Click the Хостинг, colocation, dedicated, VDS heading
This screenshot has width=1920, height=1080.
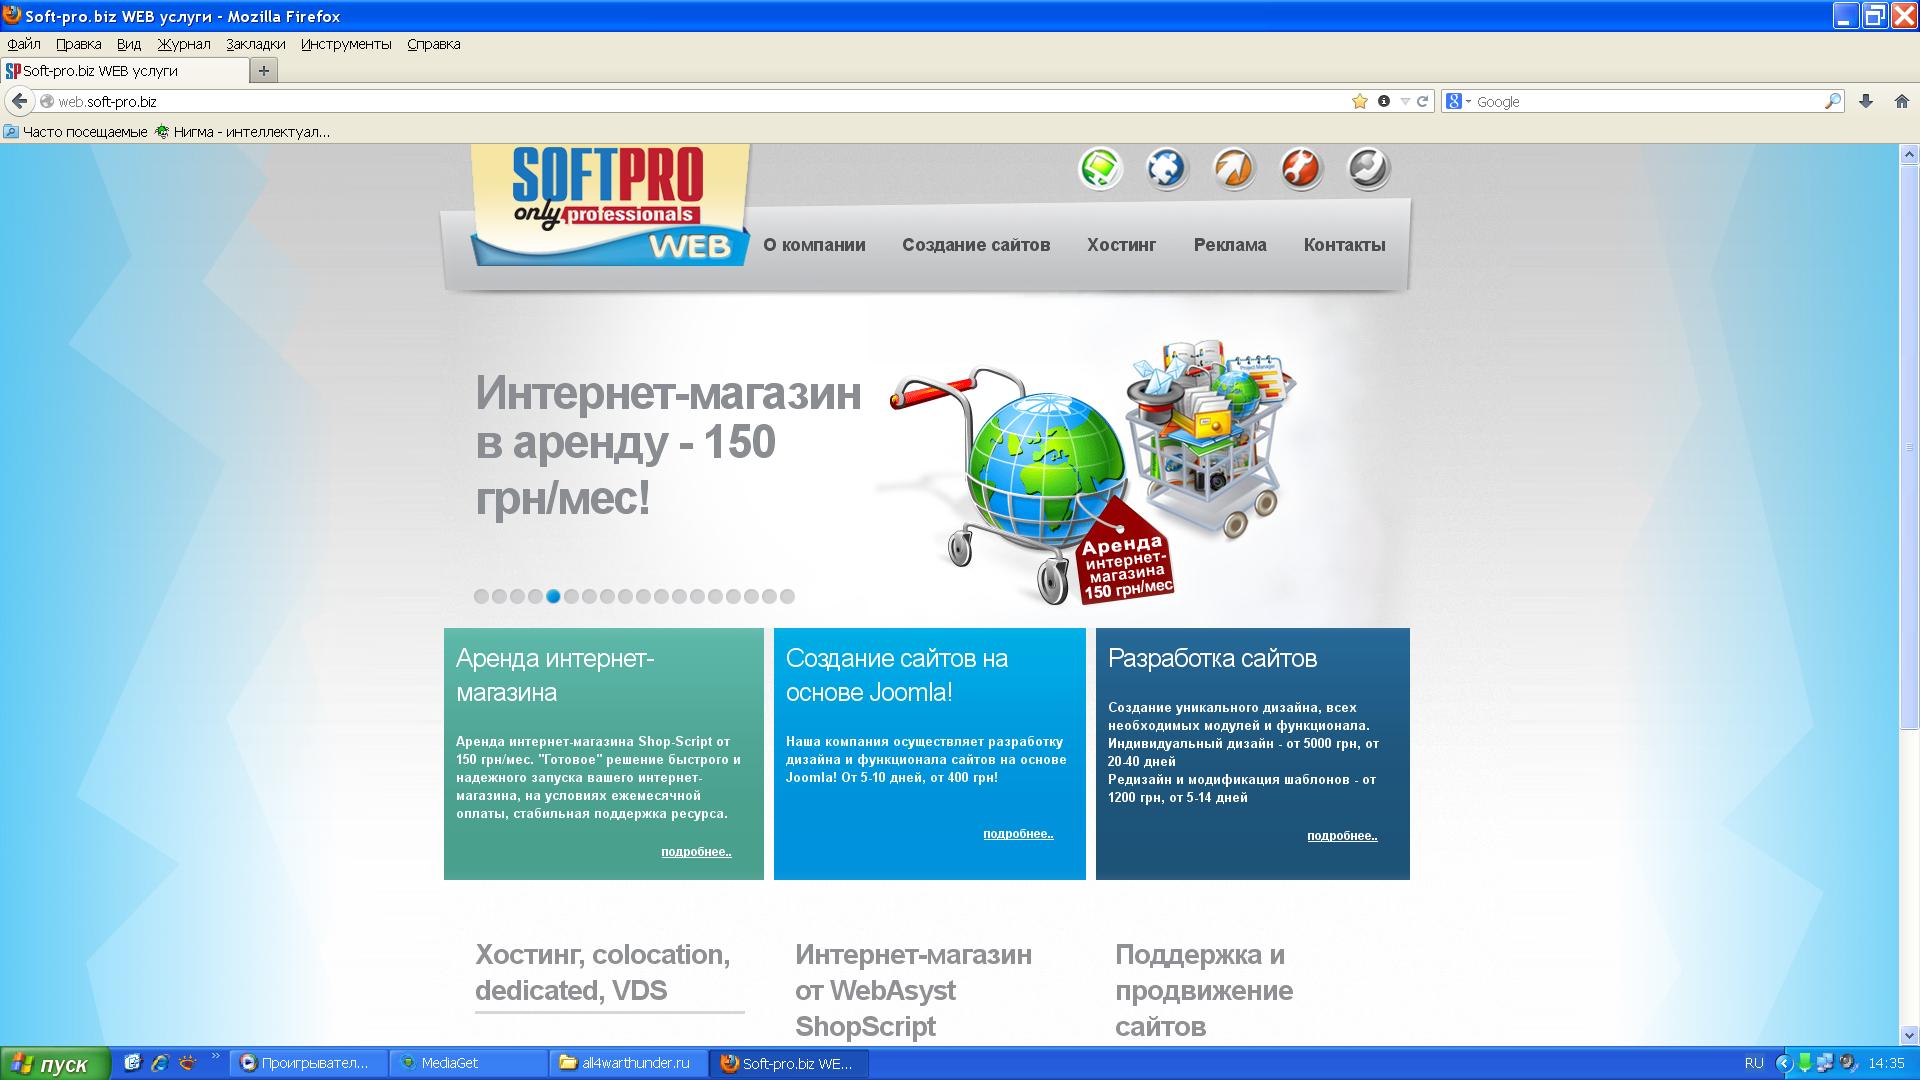(603, 972)
